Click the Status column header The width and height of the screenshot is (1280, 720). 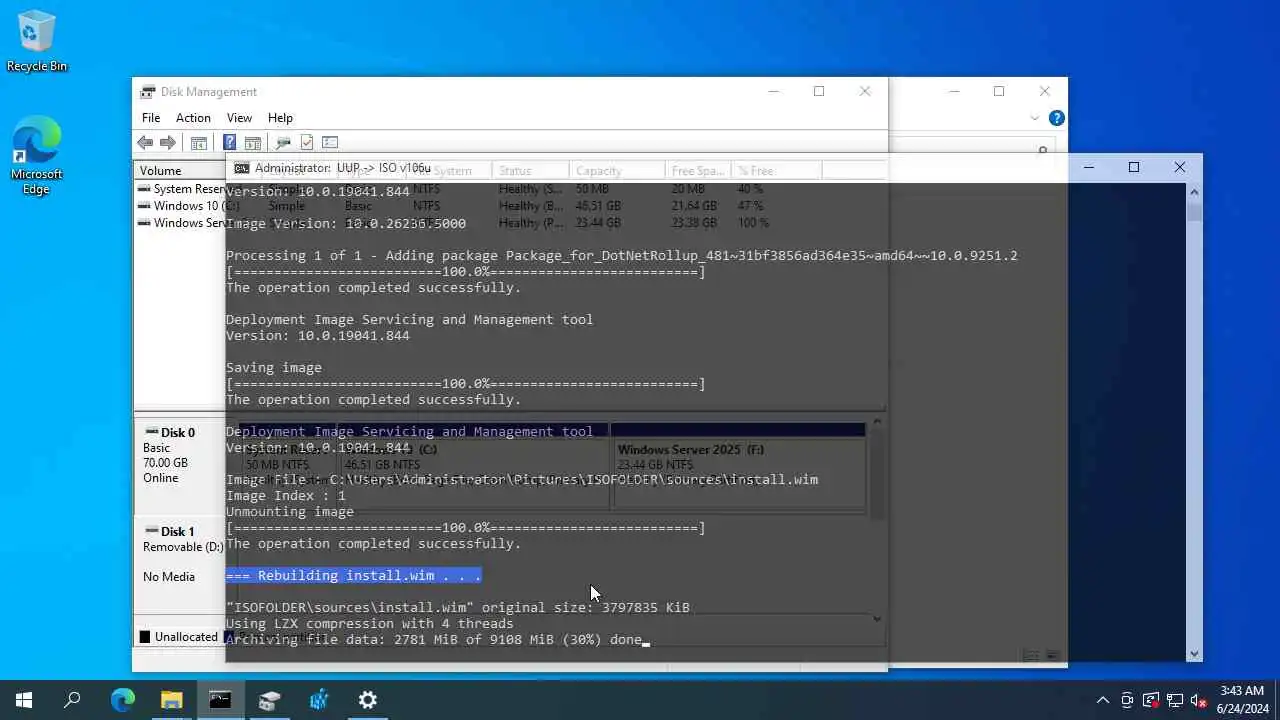[x=531, y=171]
